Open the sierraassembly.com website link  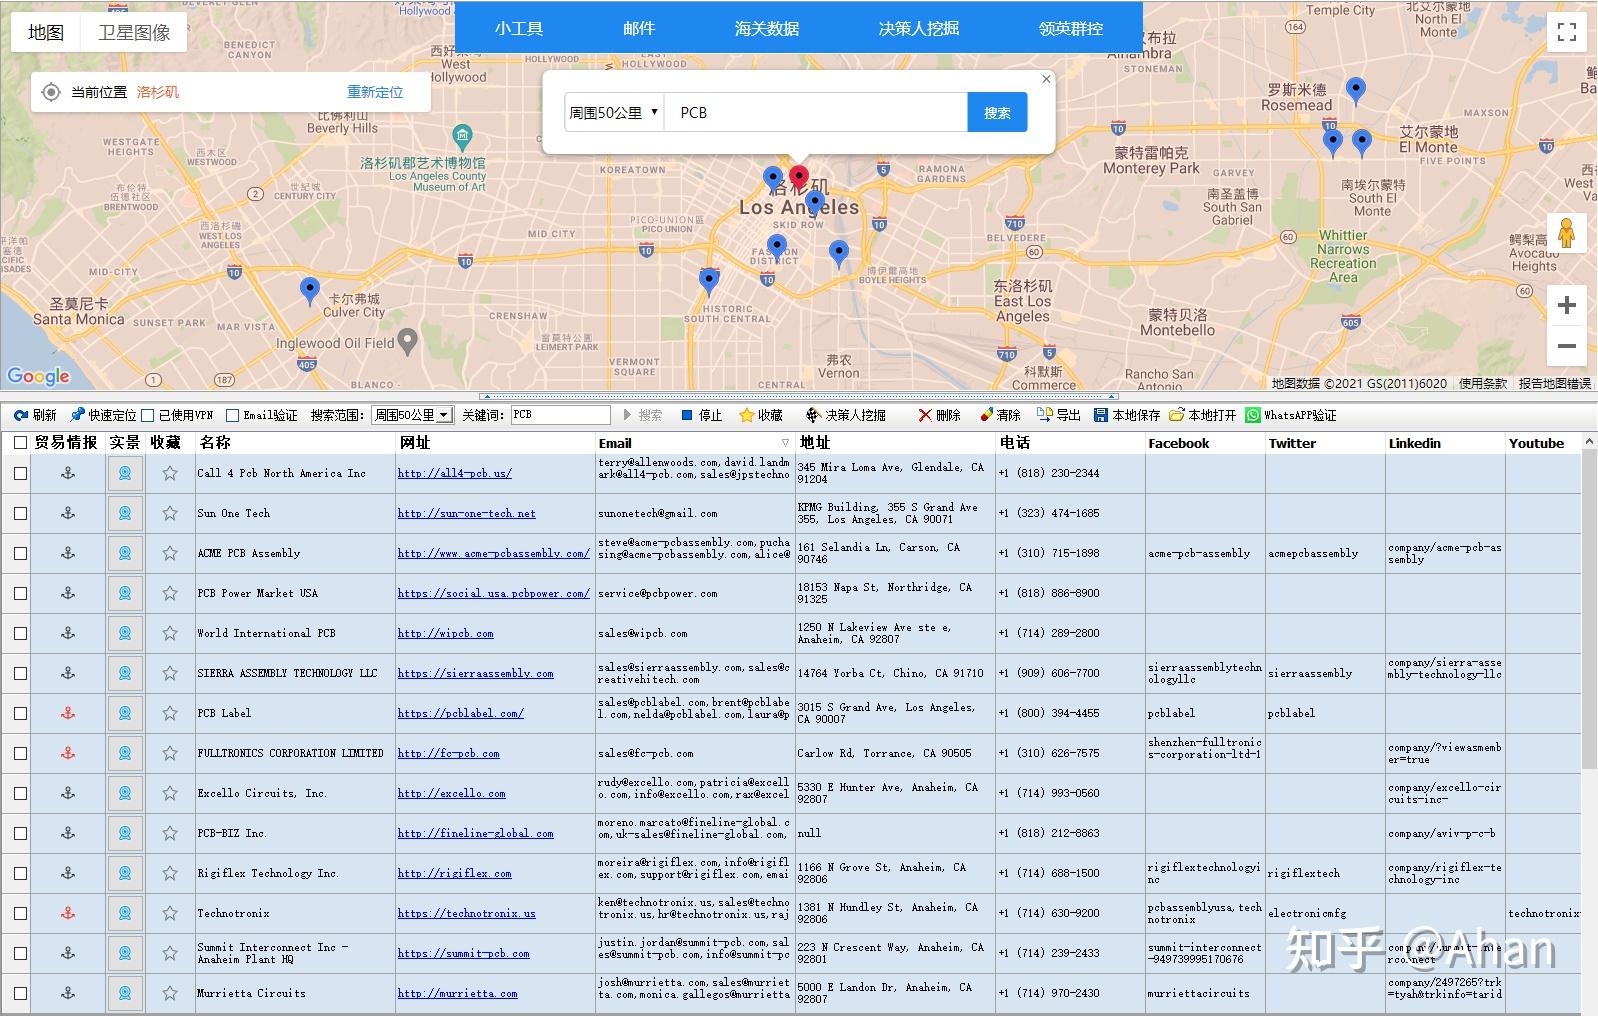[x=476, y=674]
